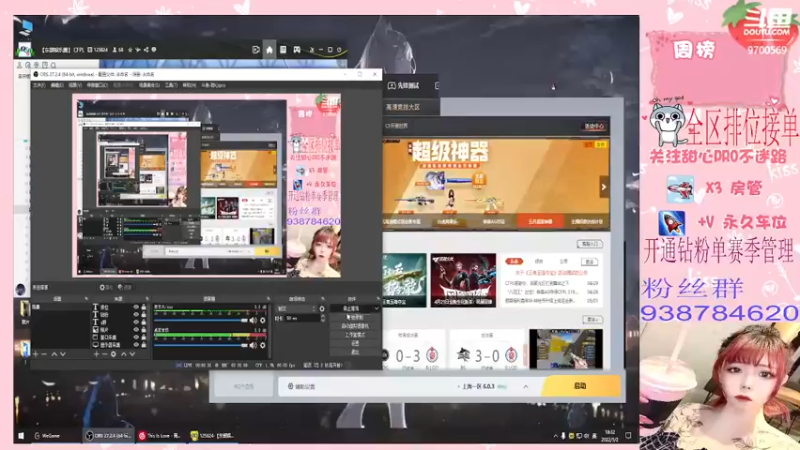Image resolution: width=800 pixels, height=450 pixels.
Task: Open the 工具(T) menu in OBS
Action: point(170,85)
